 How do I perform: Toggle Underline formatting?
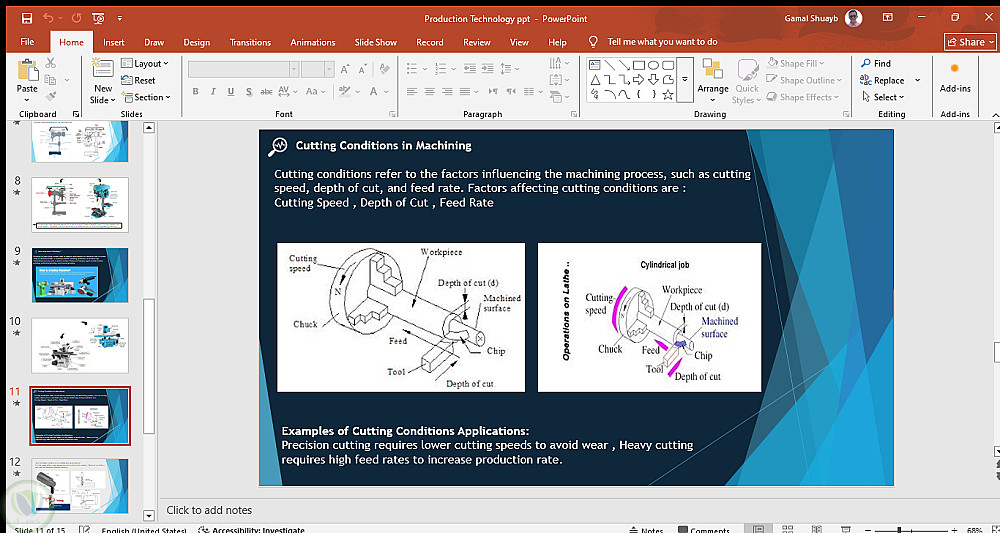click(231, 91)
